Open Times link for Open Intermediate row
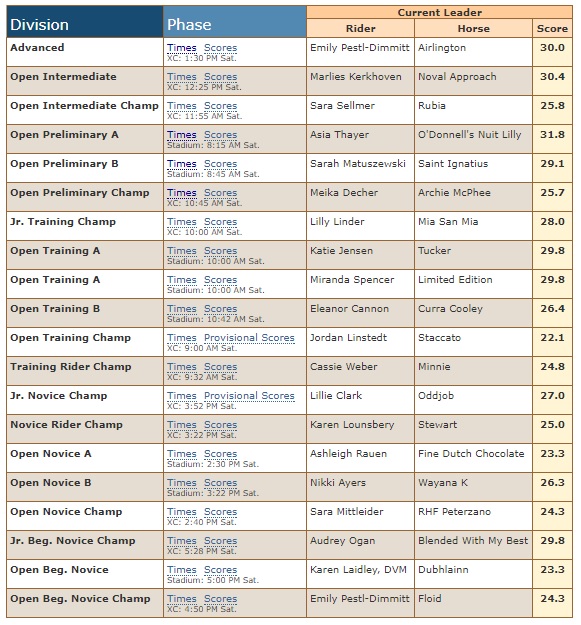 click(182, 77)
